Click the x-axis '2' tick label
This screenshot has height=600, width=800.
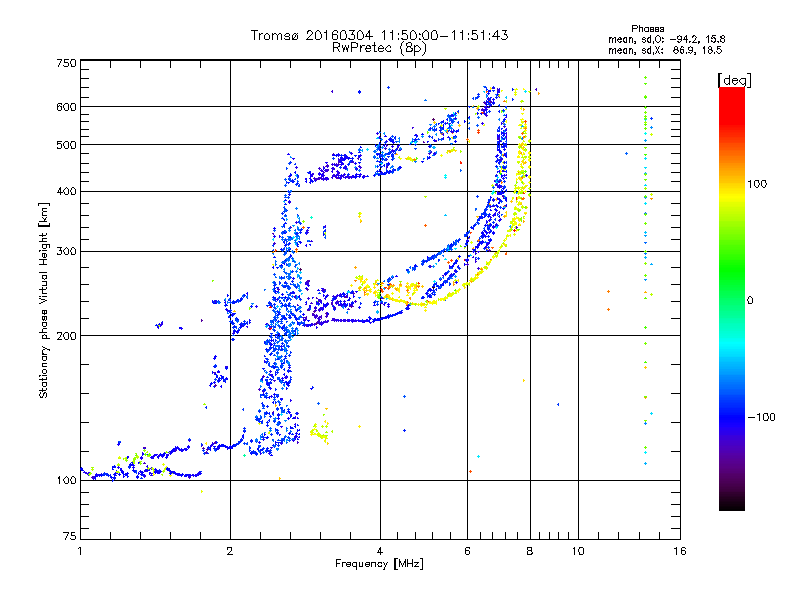pos(230,551)
